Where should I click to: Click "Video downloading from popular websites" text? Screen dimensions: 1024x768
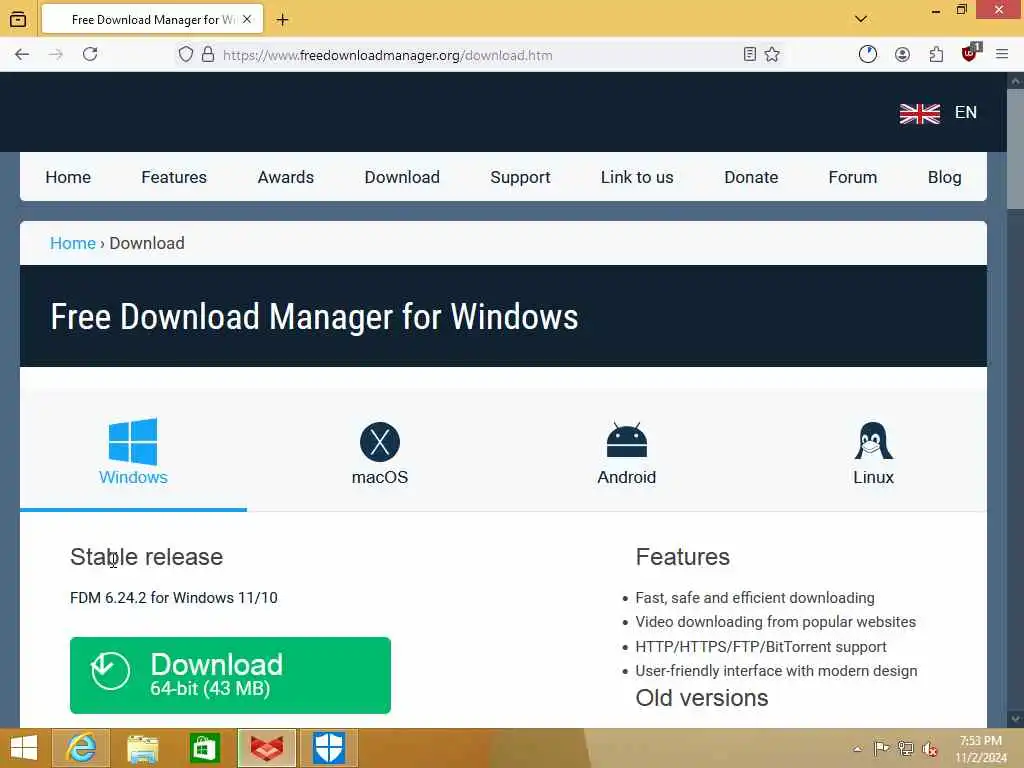tap(775, 622)
